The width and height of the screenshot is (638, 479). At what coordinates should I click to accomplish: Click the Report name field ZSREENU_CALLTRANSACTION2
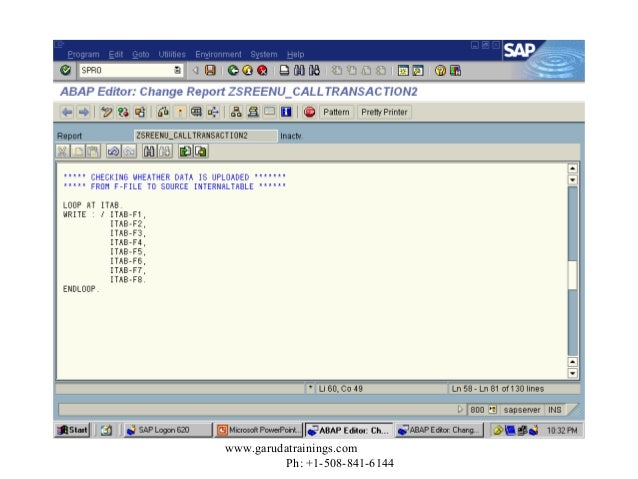205,136
